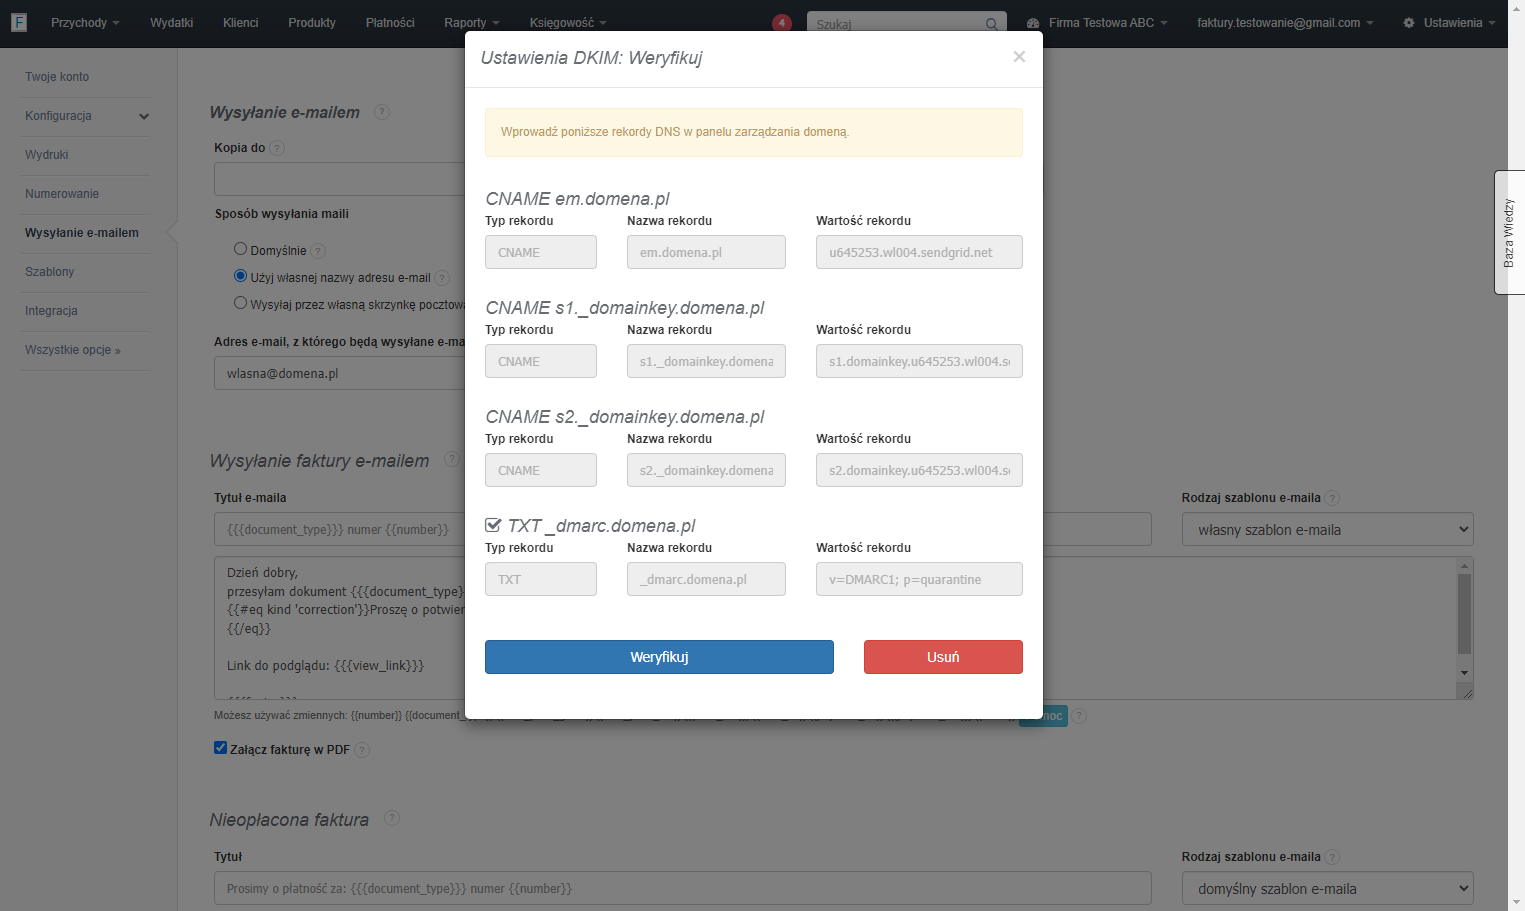Click the F logo in the top bar
Viewport: 1525px width, 911px height.
[x=18, y=22]
